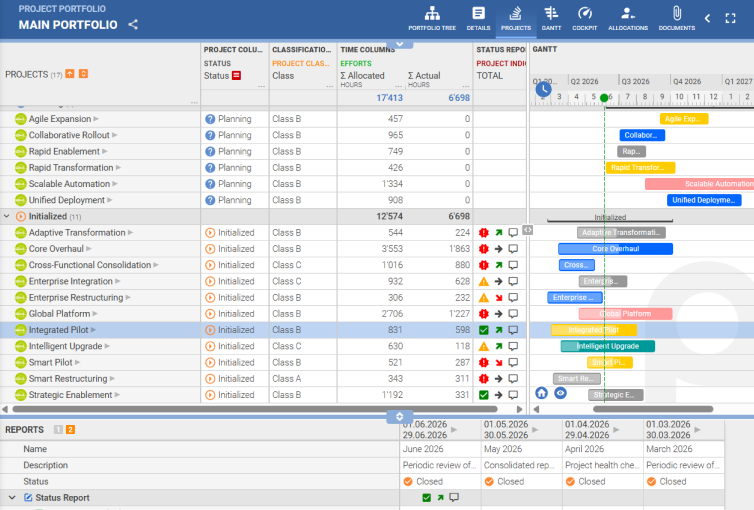Click the column menu dots under Status
This screenshot has height=510, width=754.
[262, 87]
